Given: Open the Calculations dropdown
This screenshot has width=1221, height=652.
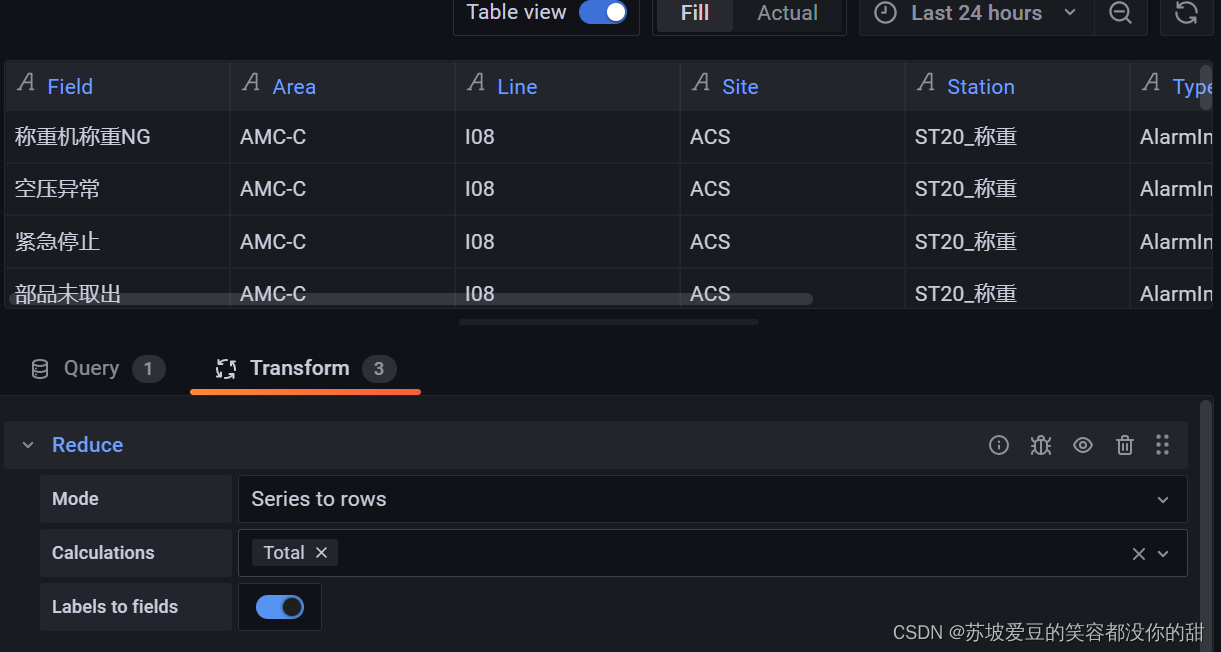Looking at the screenshot, I should (1162, 553).
